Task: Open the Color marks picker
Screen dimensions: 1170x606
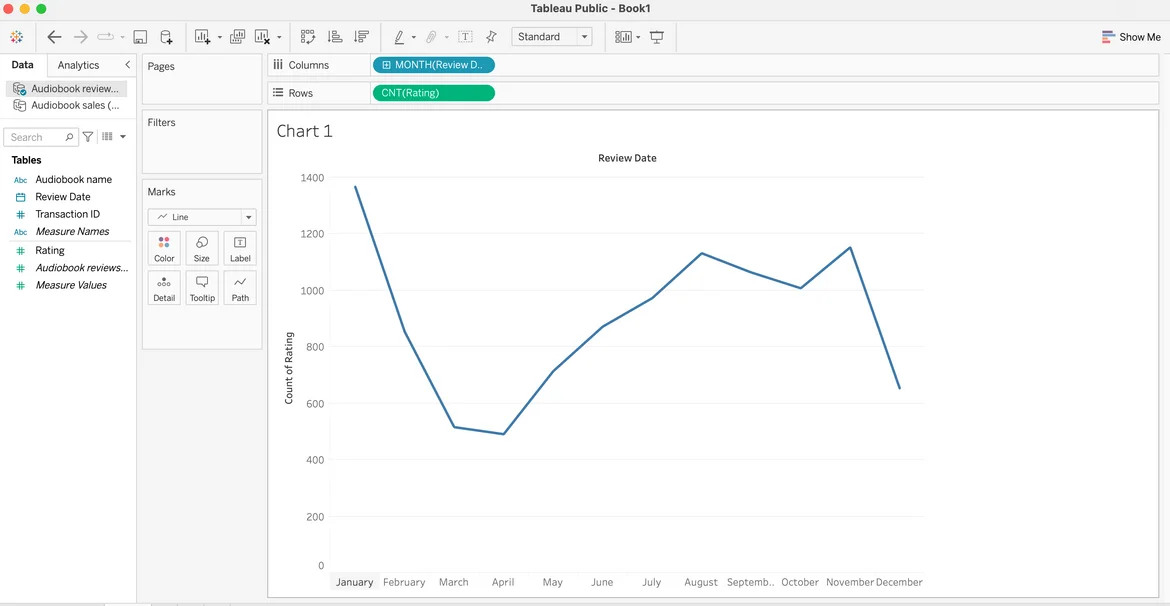Action: pos(164,249)
